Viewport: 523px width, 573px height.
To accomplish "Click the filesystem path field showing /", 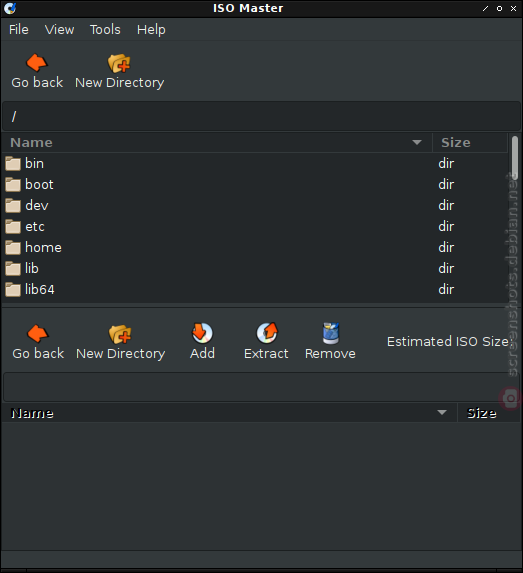I will (261, 117).
